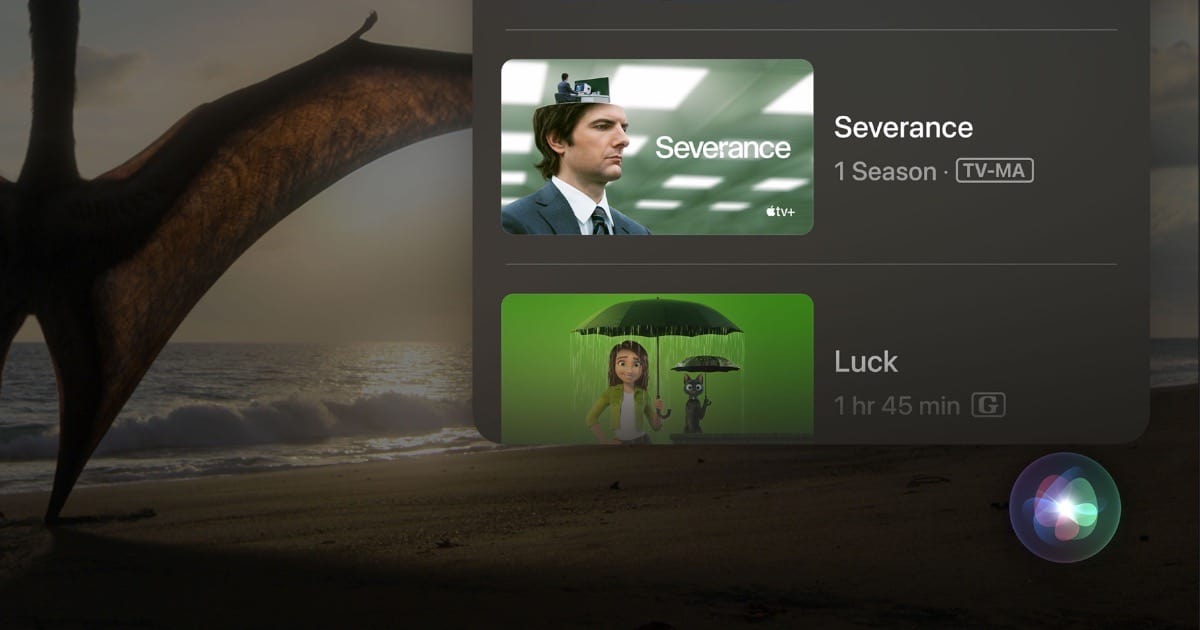Image resolution: width=1200 pixels, height=630 pixels.
Task: Click the "1 Season" label under Severance
Action: 884,172
